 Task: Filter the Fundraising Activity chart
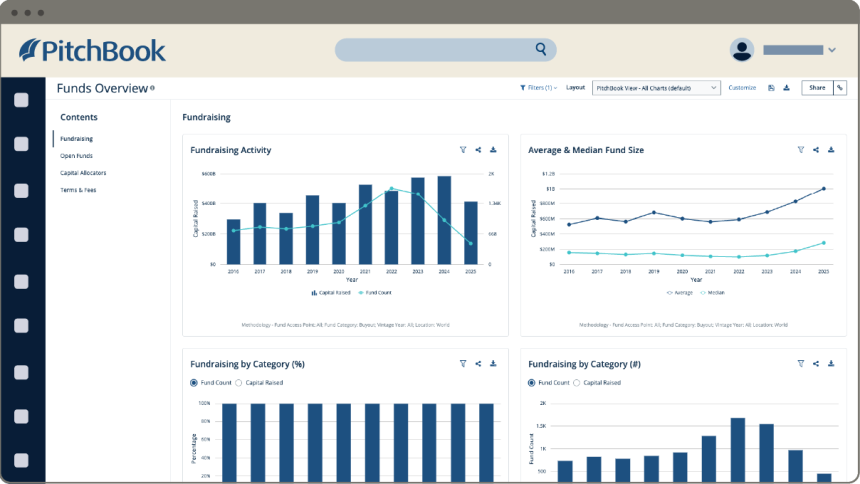tap(463, 150)
